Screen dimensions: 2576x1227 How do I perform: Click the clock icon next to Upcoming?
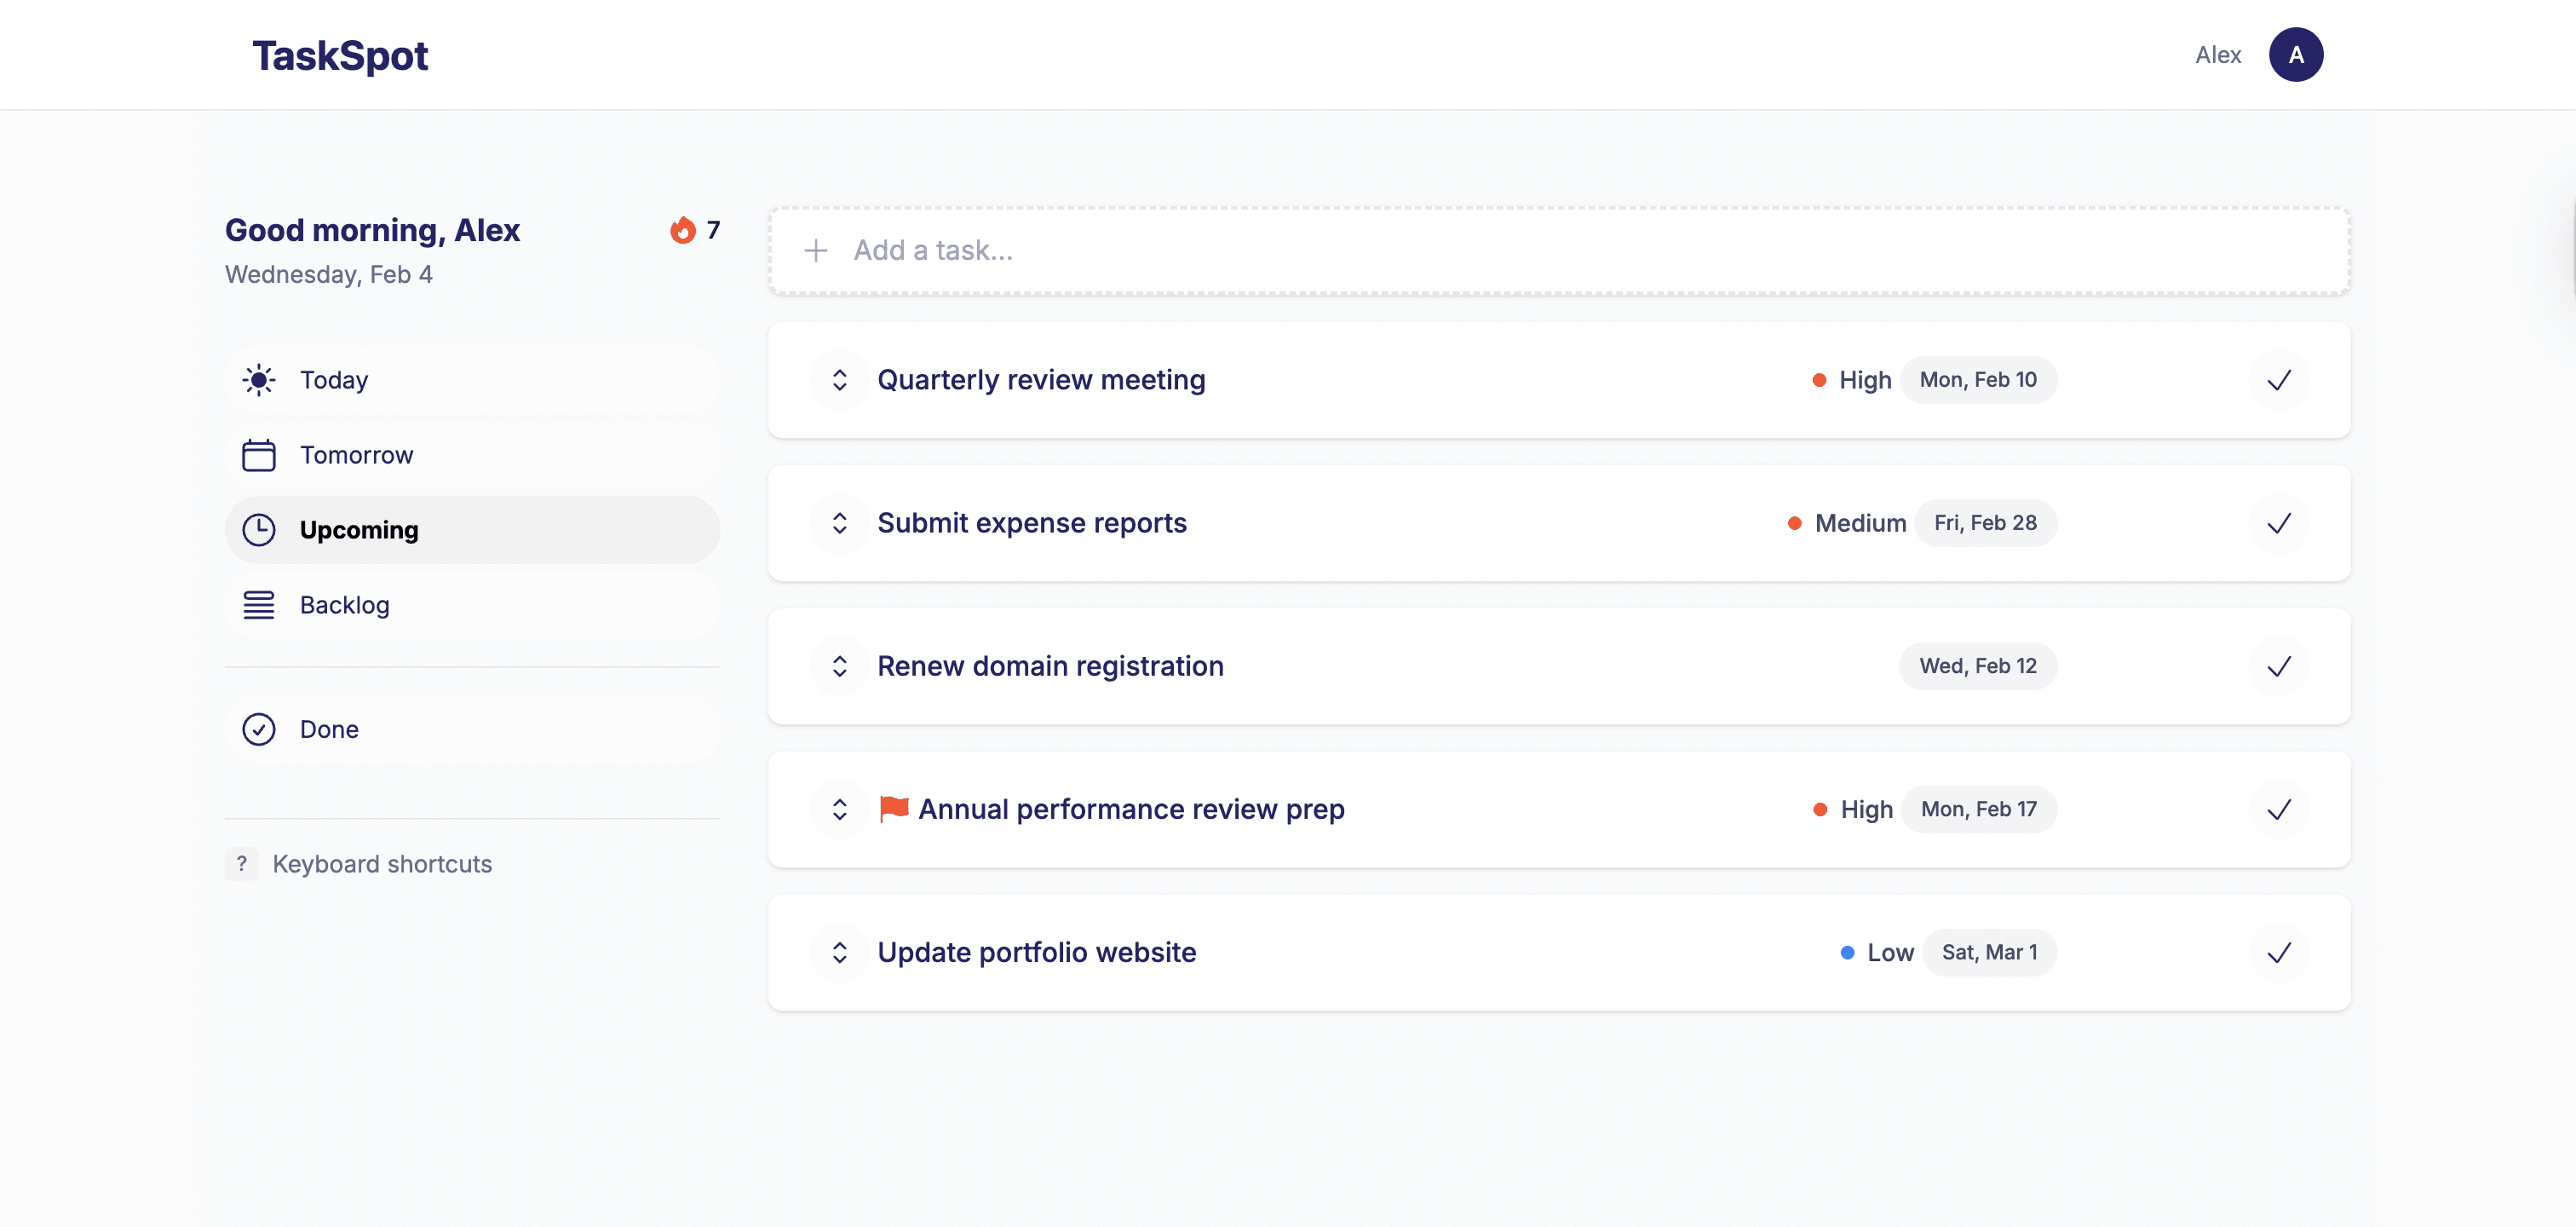259,529
